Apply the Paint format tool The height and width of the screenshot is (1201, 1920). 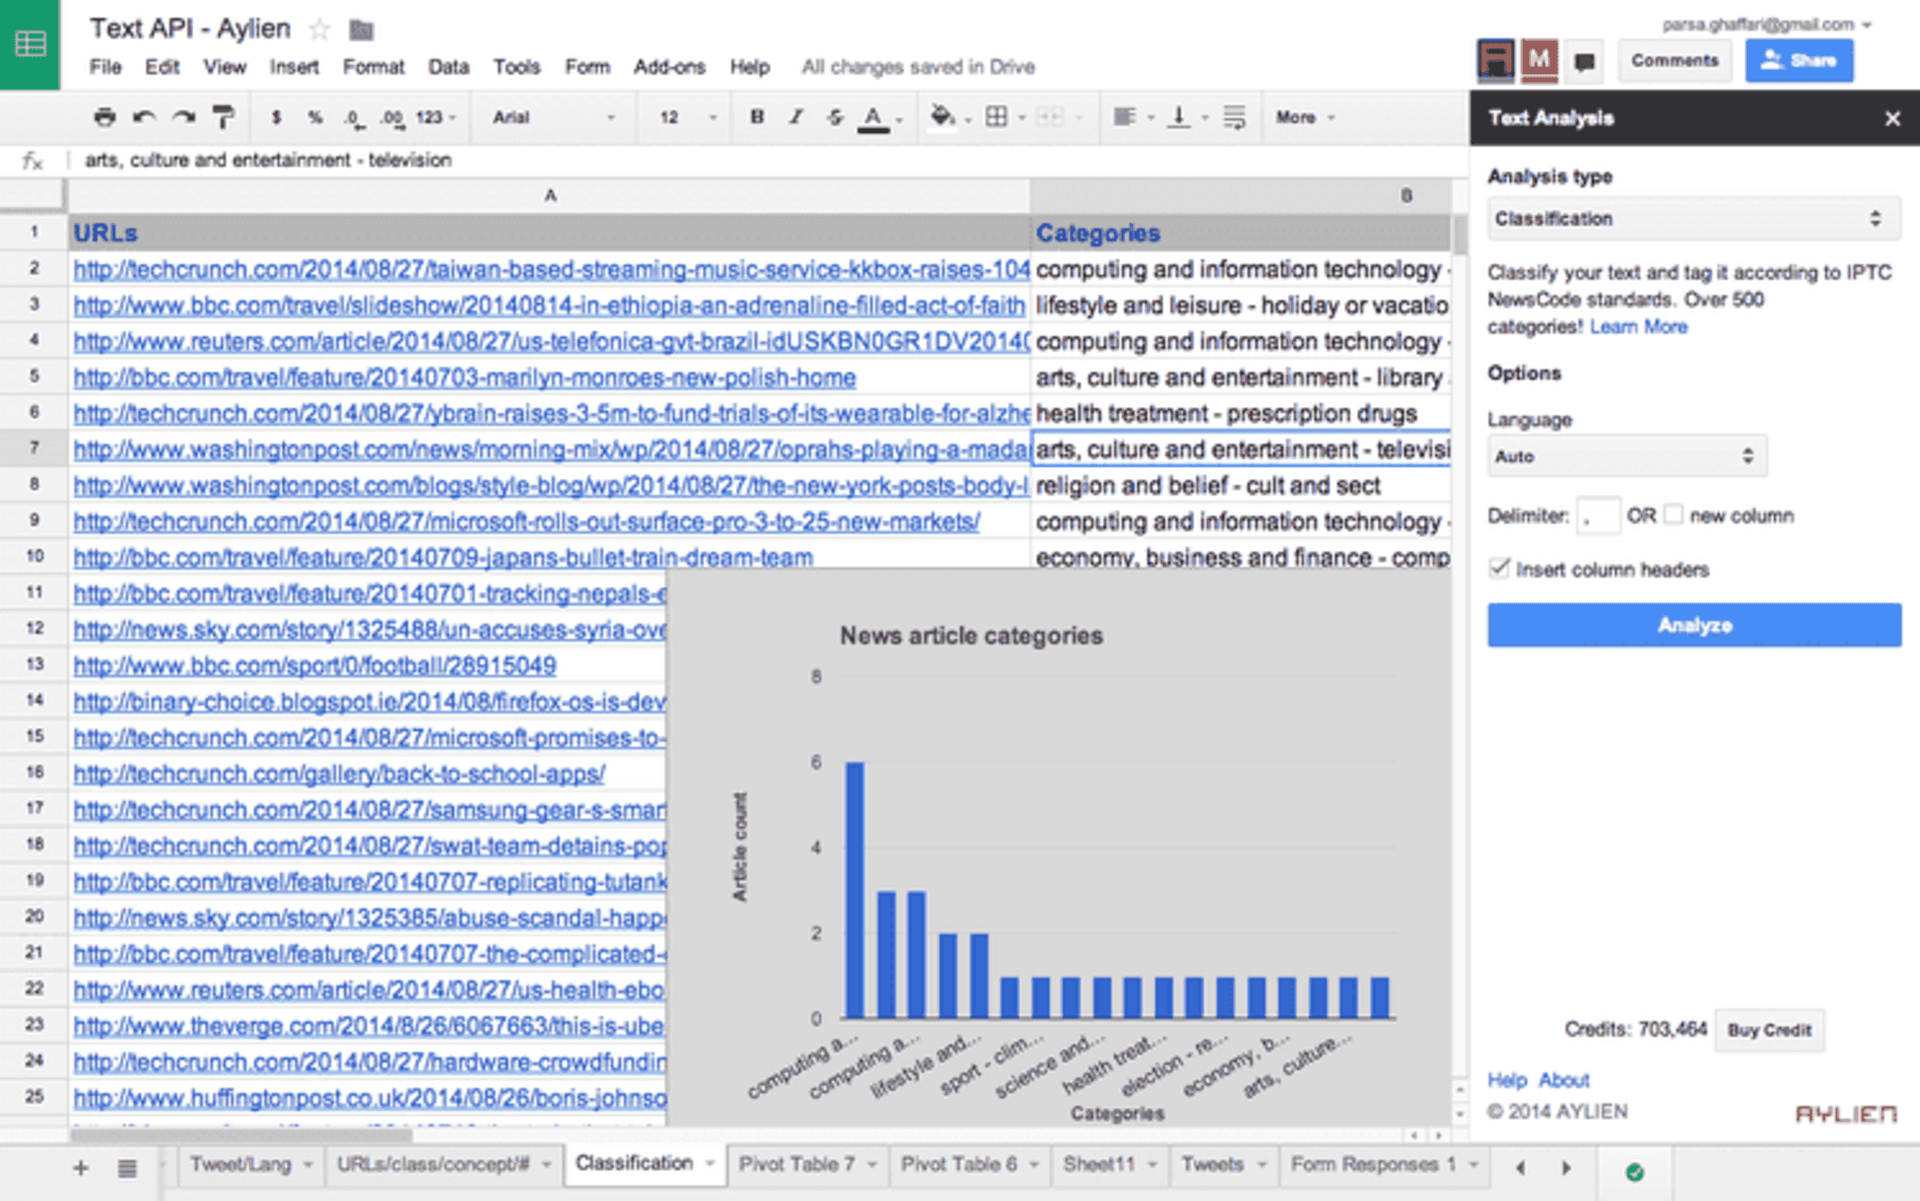coord(221,117)
